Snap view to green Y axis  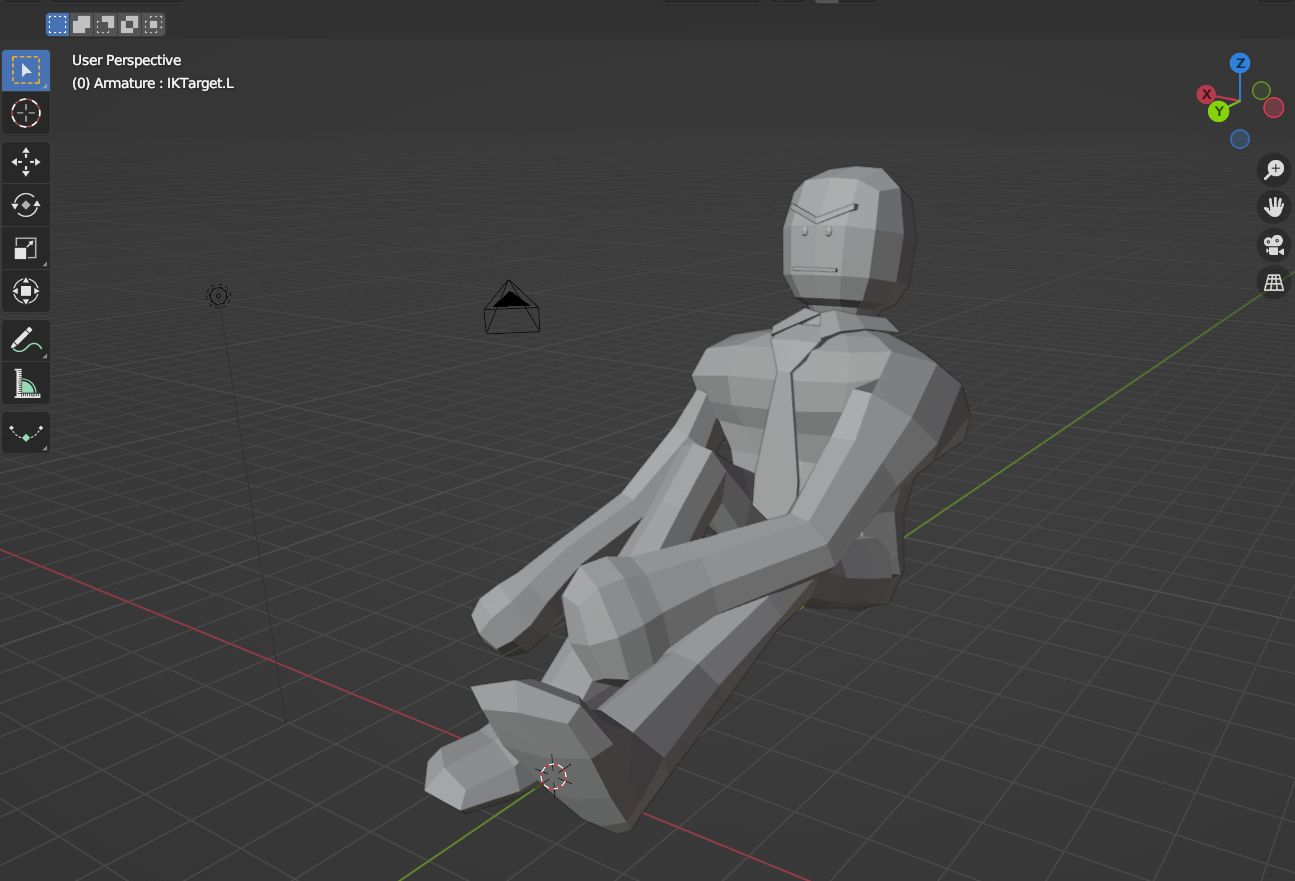point(1218,111)
